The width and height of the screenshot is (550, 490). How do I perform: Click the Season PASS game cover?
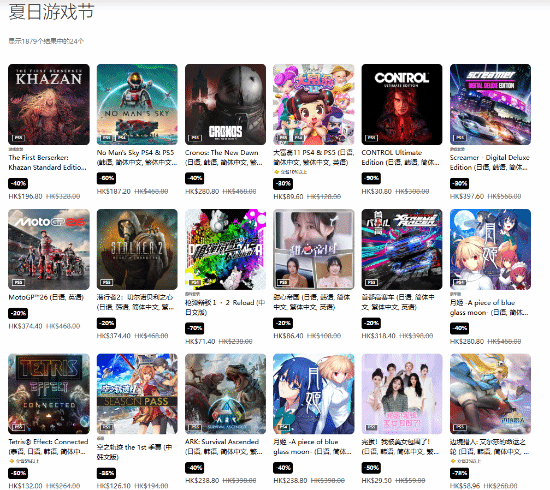pyautogui.click(x=137, y=394)
